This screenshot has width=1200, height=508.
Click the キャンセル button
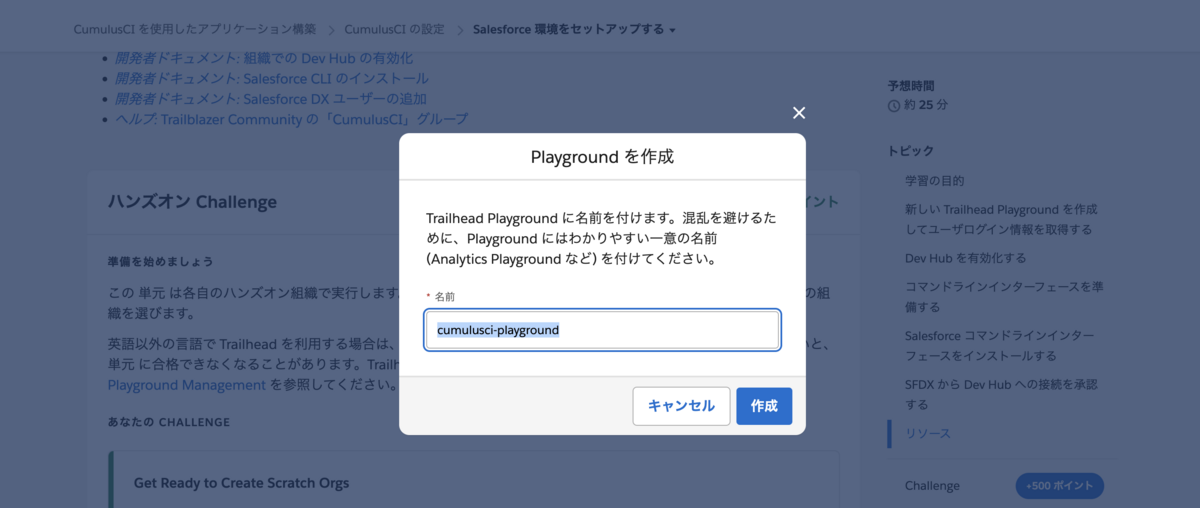[x=681, y=406]
